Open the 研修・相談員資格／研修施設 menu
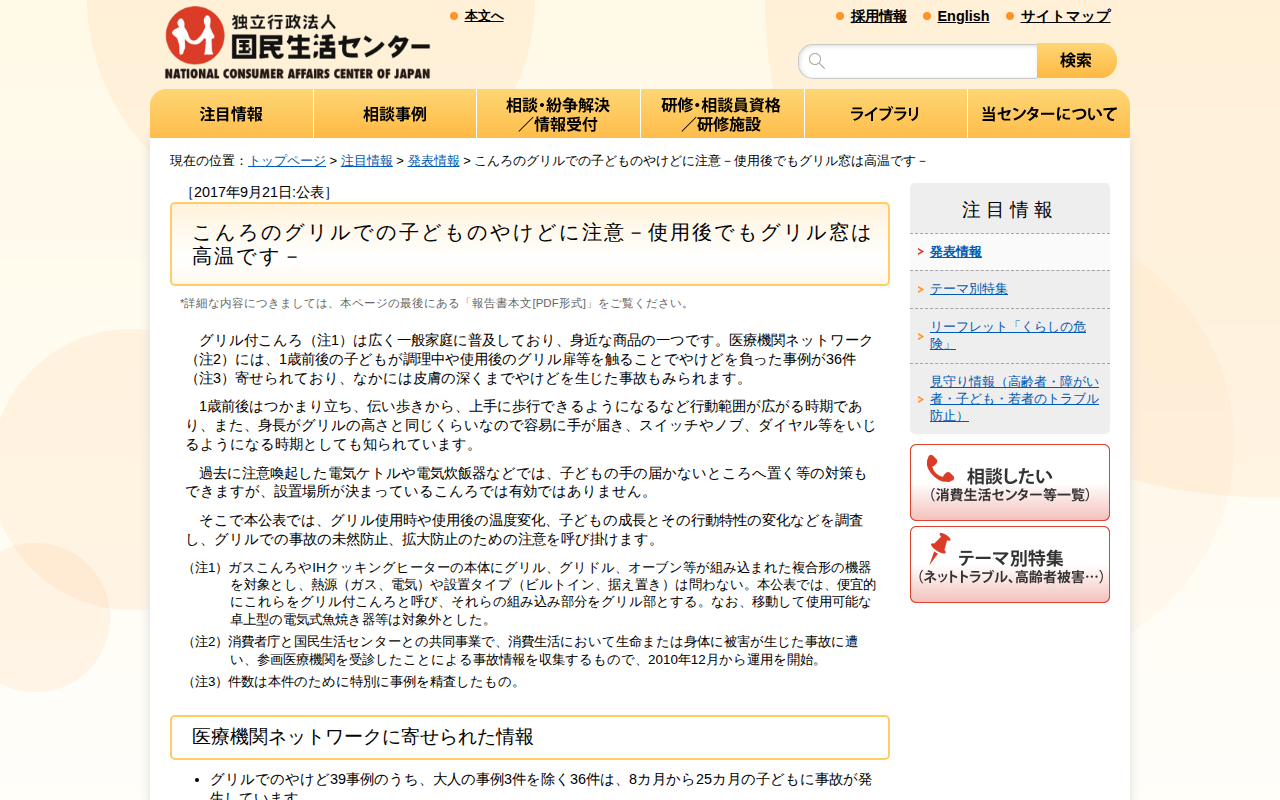 (721, 113)
